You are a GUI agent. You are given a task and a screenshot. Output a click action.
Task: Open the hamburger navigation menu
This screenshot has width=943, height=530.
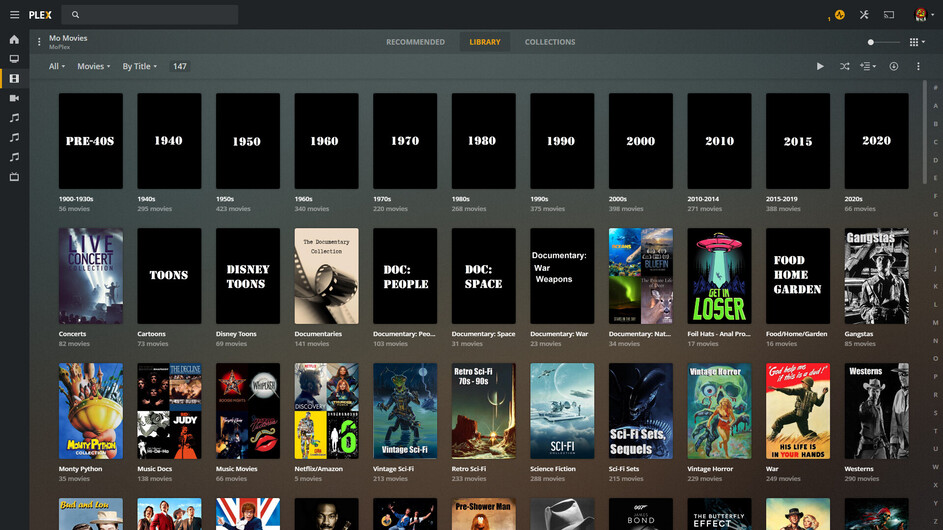[14, 15]
